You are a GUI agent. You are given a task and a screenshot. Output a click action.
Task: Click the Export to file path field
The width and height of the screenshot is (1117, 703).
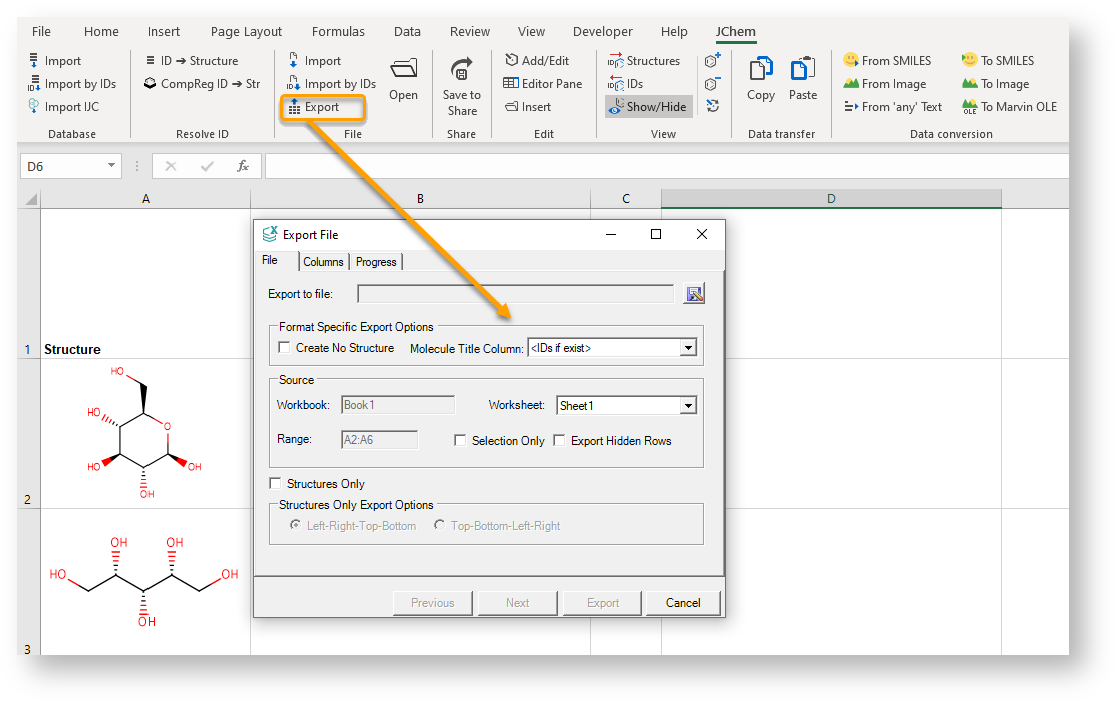coord(515,294)
